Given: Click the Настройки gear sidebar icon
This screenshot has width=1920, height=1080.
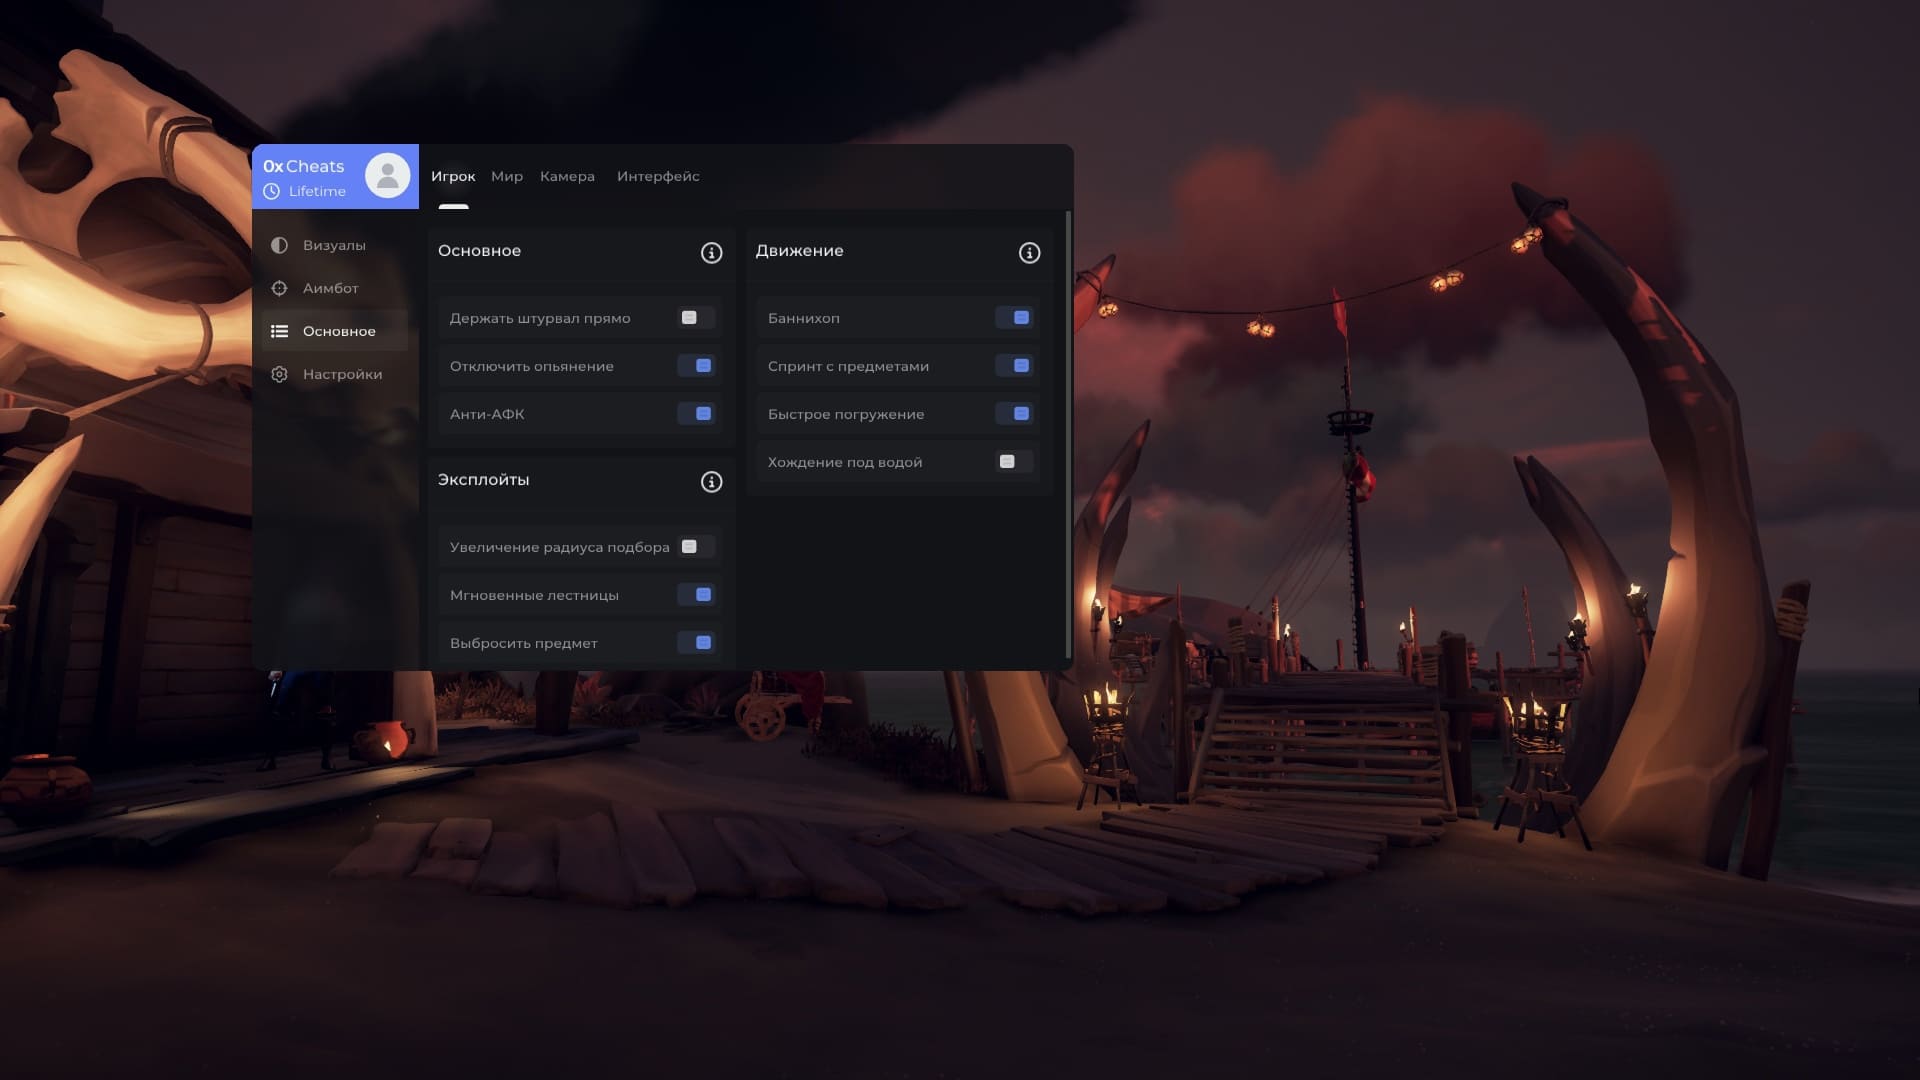Looking at the screenshot, I should click(279, 374).
